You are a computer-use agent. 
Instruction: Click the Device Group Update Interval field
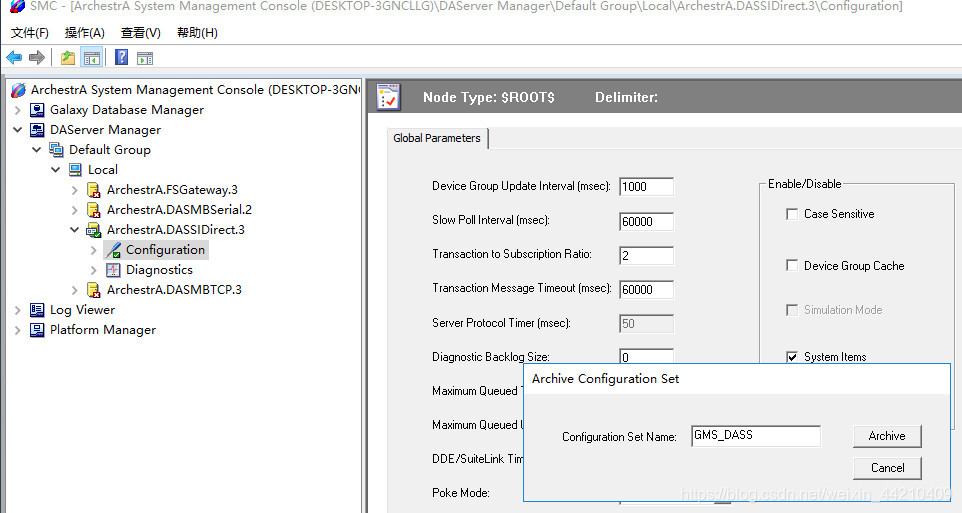[647, 187]
